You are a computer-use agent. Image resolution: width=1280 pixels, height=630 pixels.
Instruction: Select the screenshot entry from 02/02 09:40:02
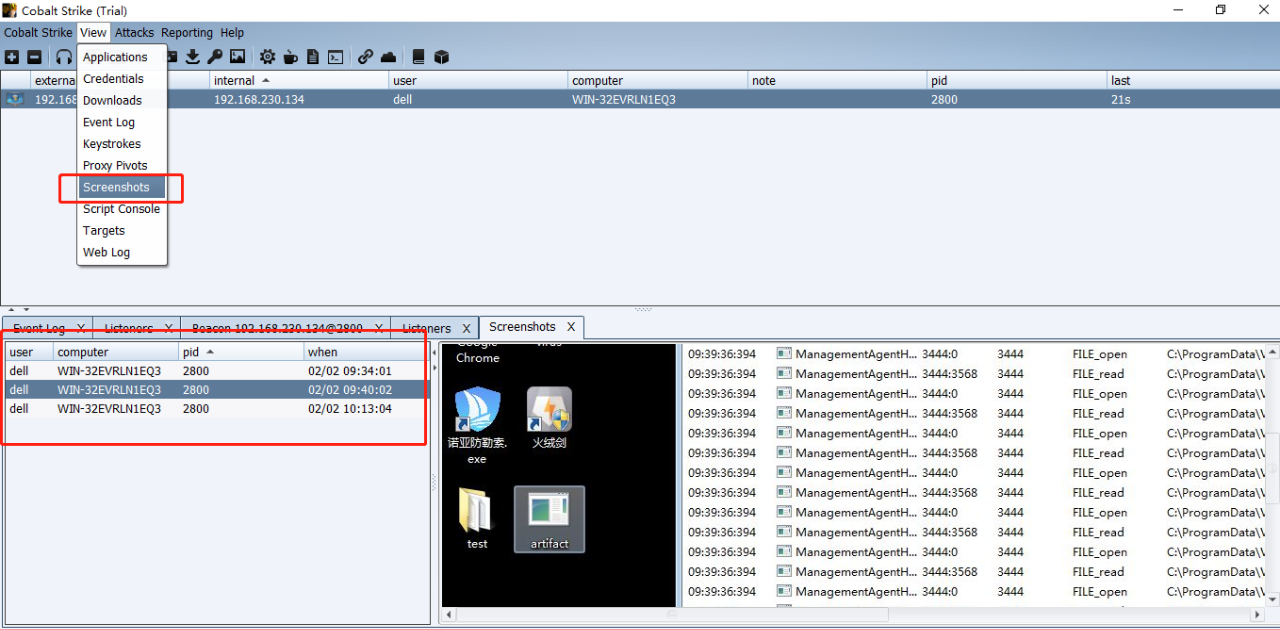click(x=217, y=390)
